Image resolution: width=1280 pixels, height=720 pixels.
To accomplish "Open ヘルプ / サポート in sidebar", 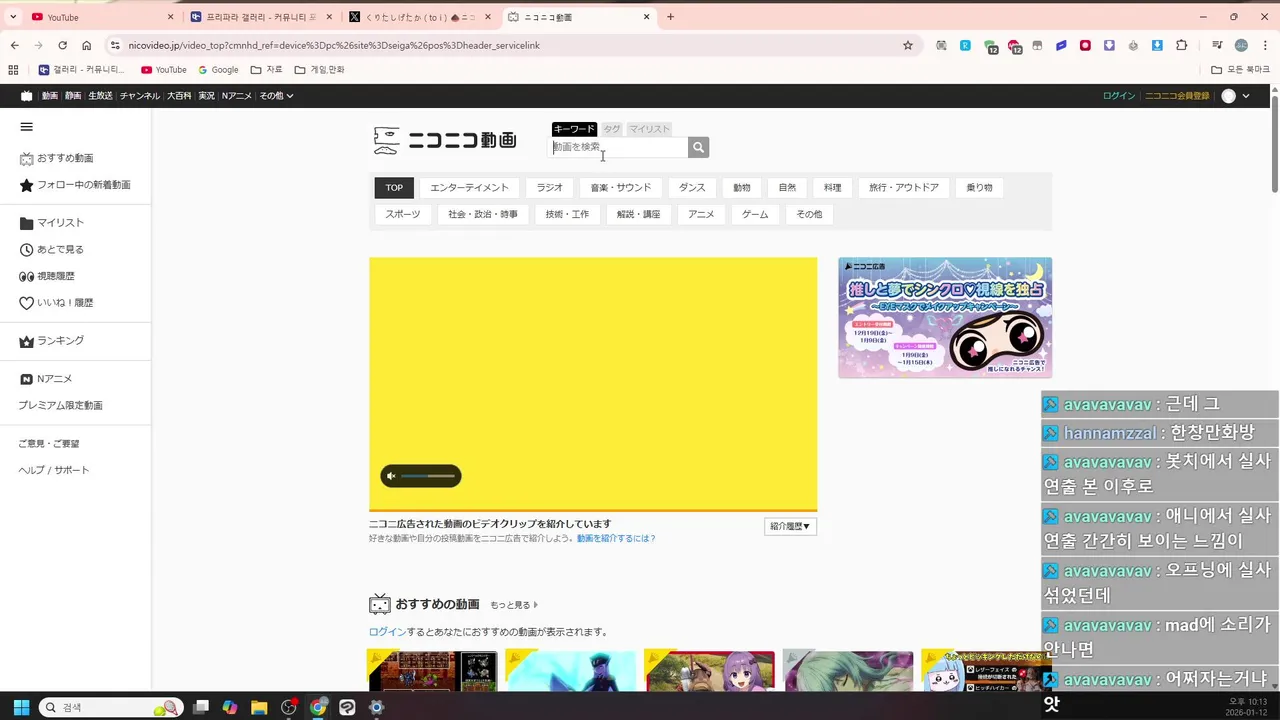I will coord(54,470).
